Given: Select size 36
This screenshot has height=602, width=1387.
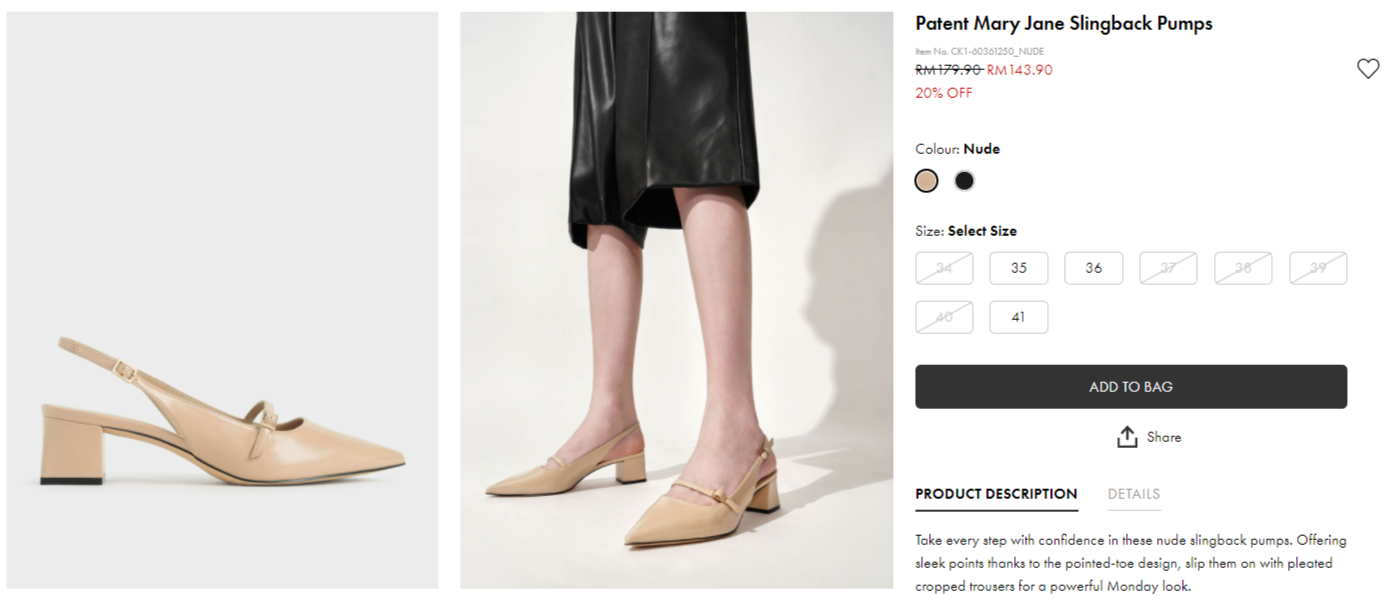Looking at the screenshot, I should click(1093, 268).
